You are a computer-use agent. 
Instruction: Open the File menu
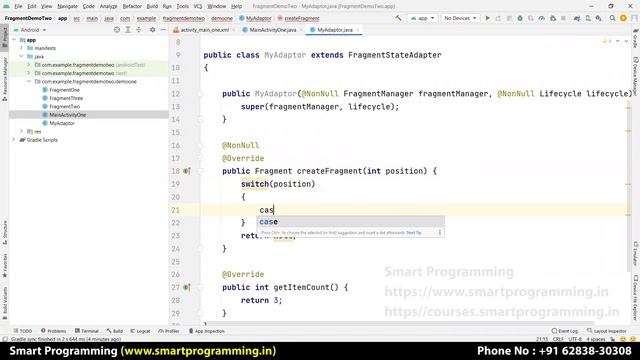point(18,7)
